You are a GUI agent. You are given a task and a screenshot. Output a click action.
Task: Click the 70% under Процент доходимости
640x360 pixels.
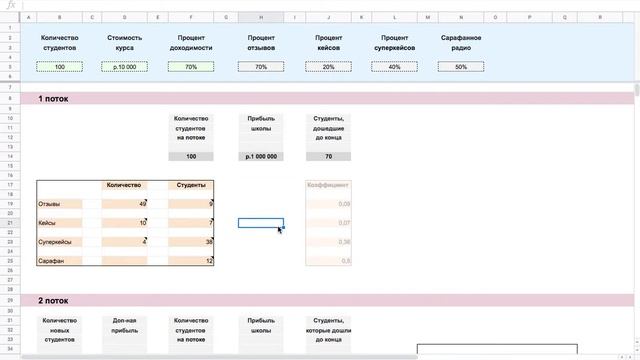191,67
